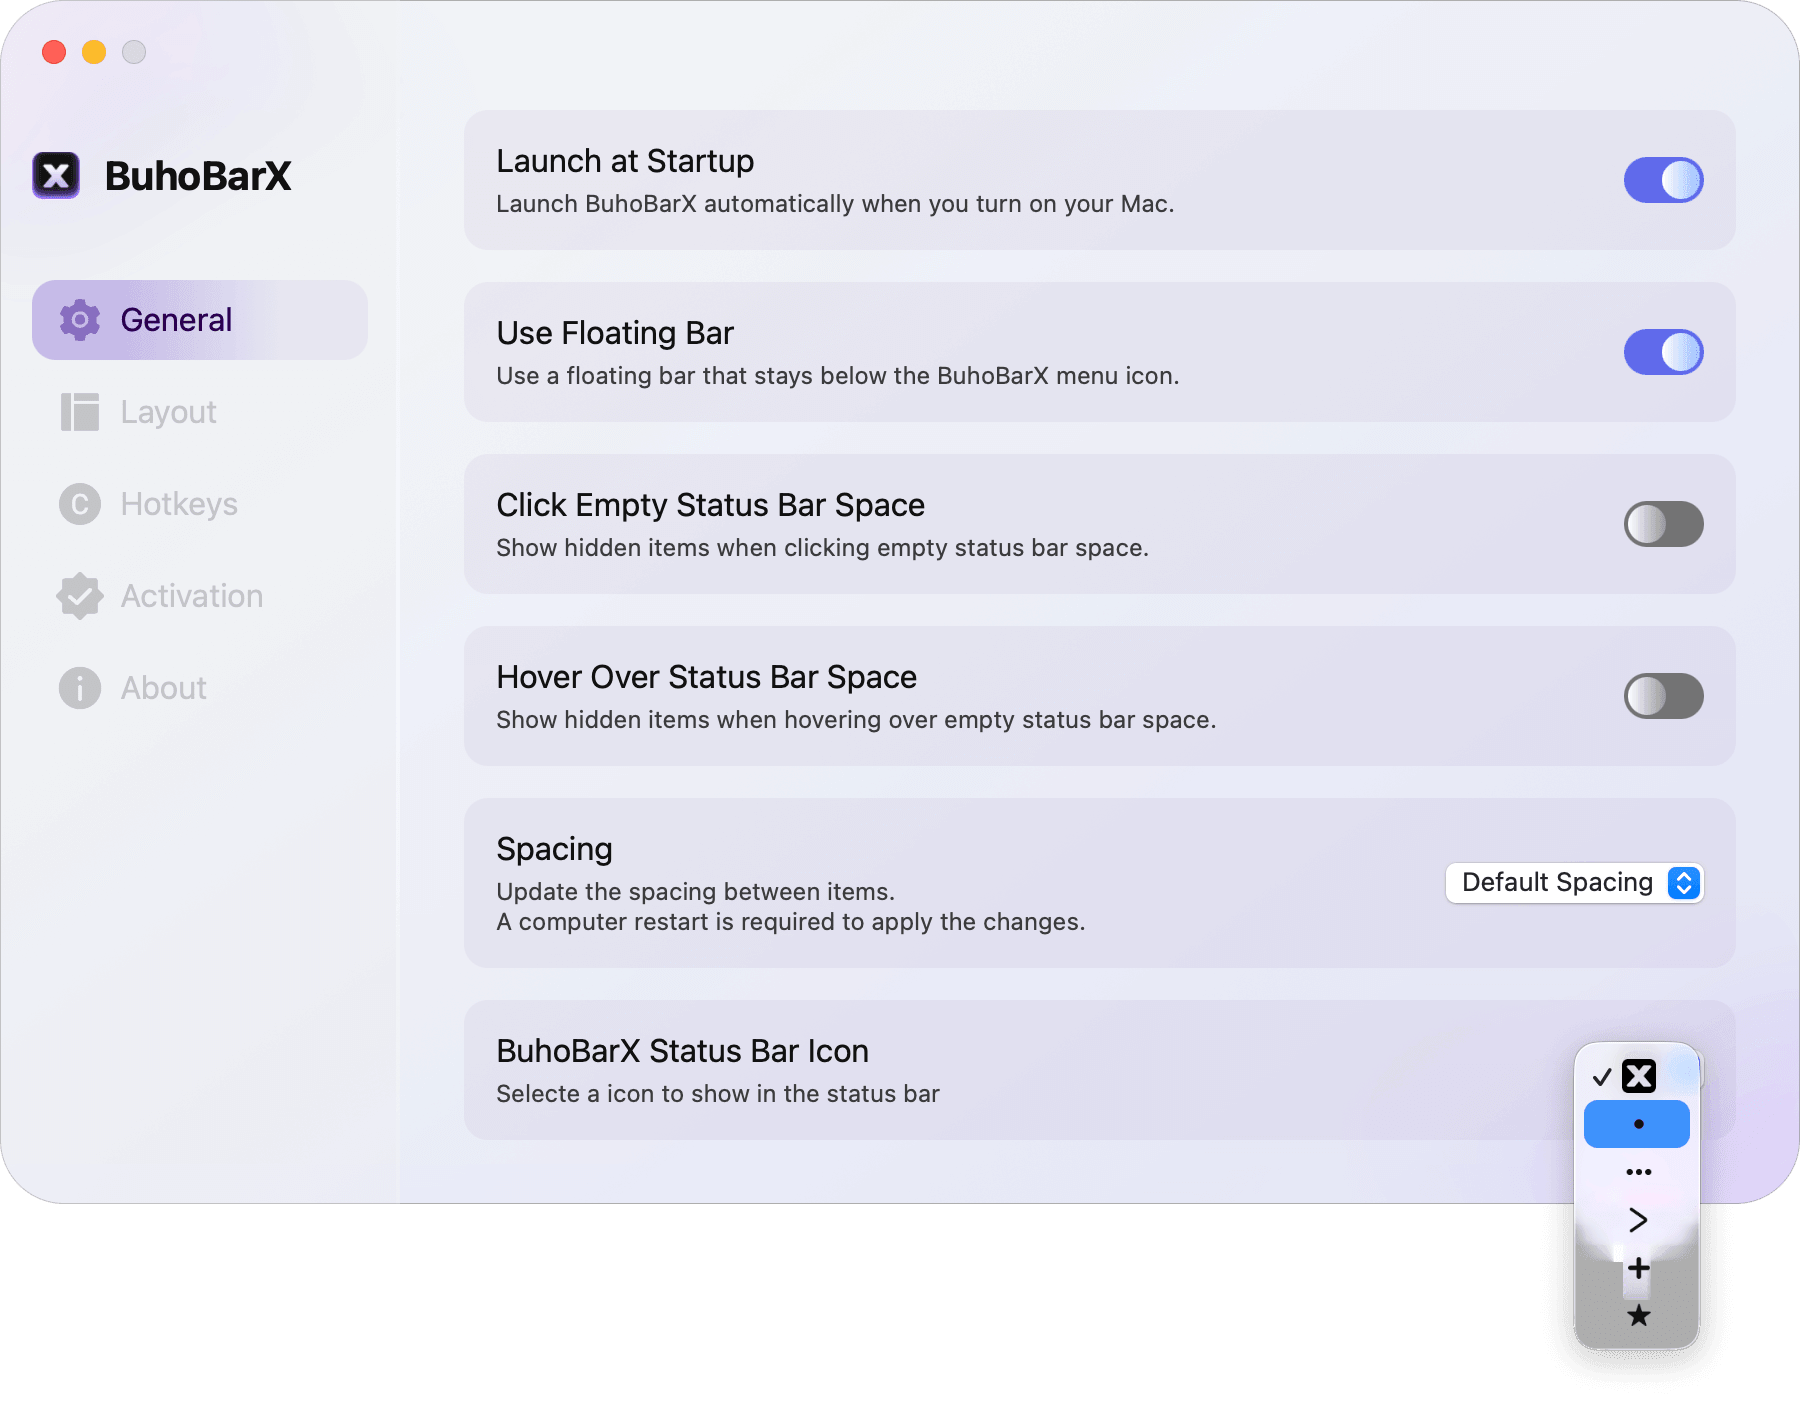This screenshot has width=1800, height=1404.
Task: Click the About info icon
Action: click(79, 688)
